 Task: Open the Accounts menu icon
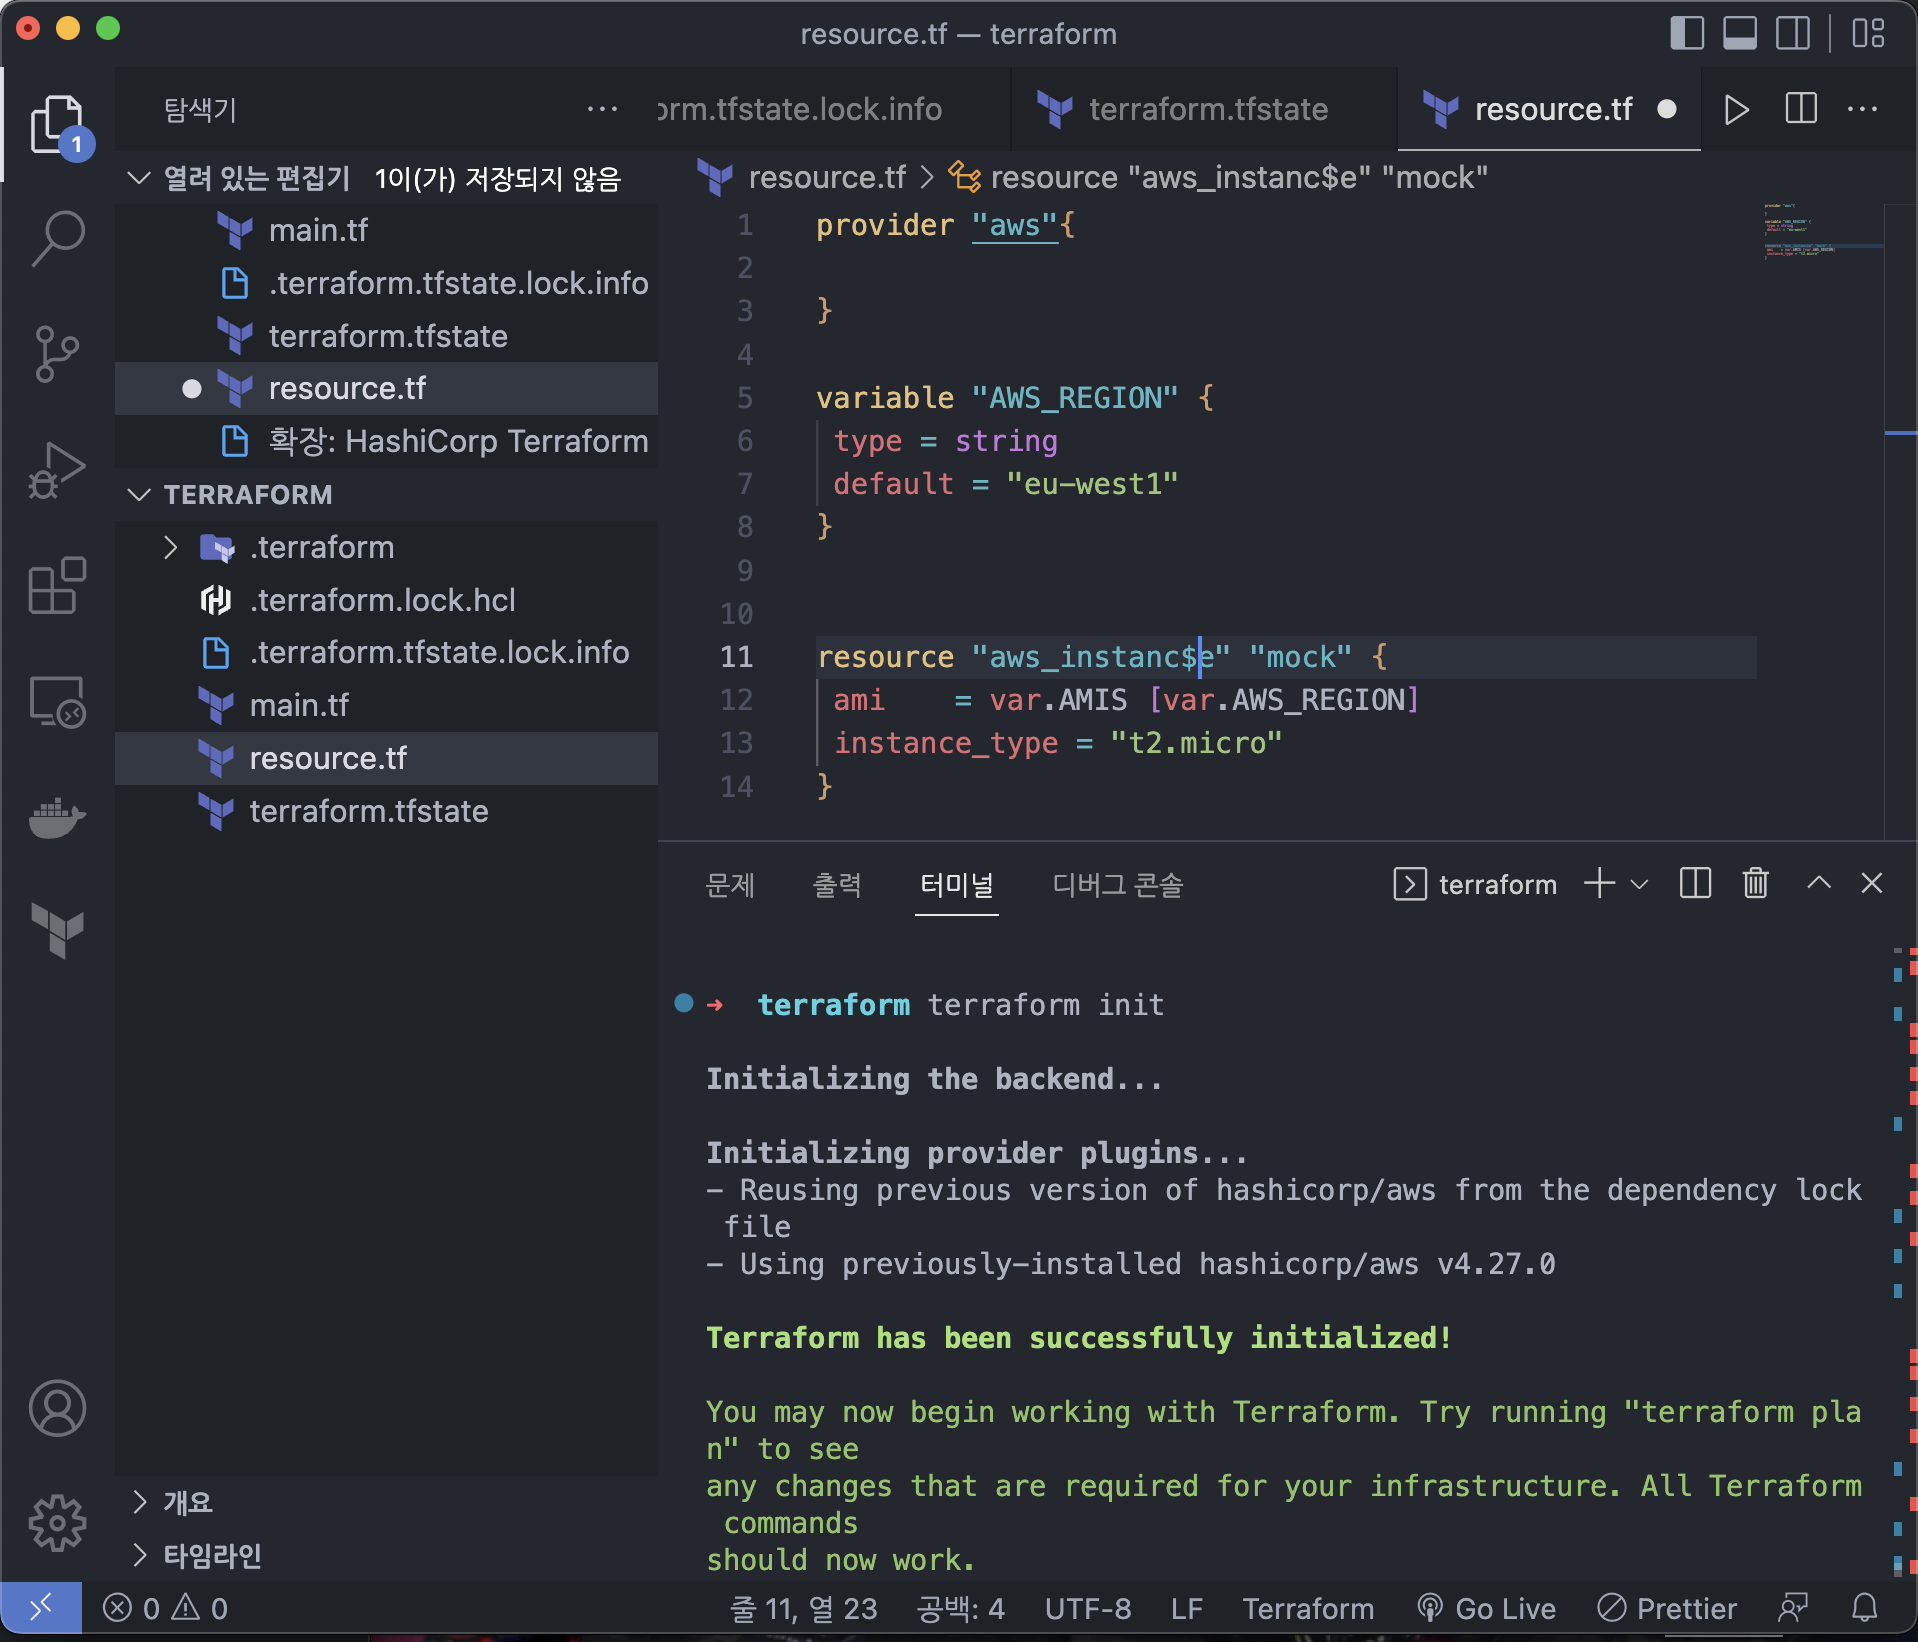[x=58, y=1408]
